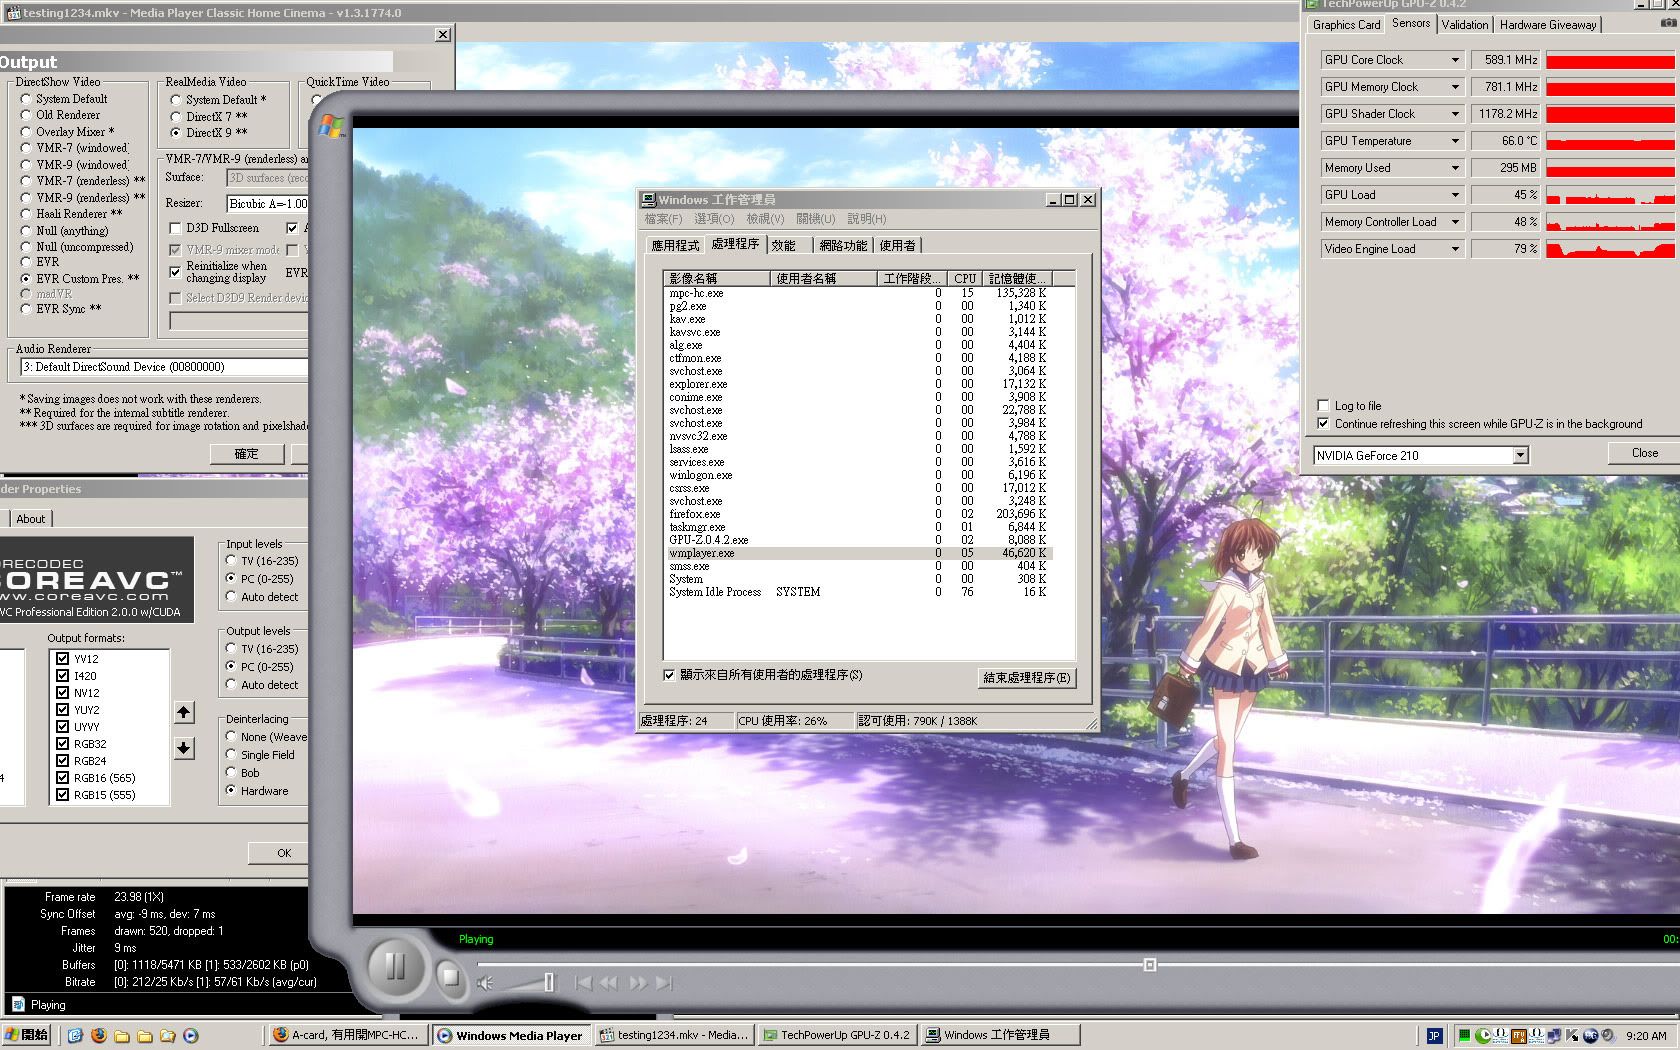This screenshot has width=1680, height=1050.
Task: Select Bob deinterlacing option
Action: (x=242, y=773)
